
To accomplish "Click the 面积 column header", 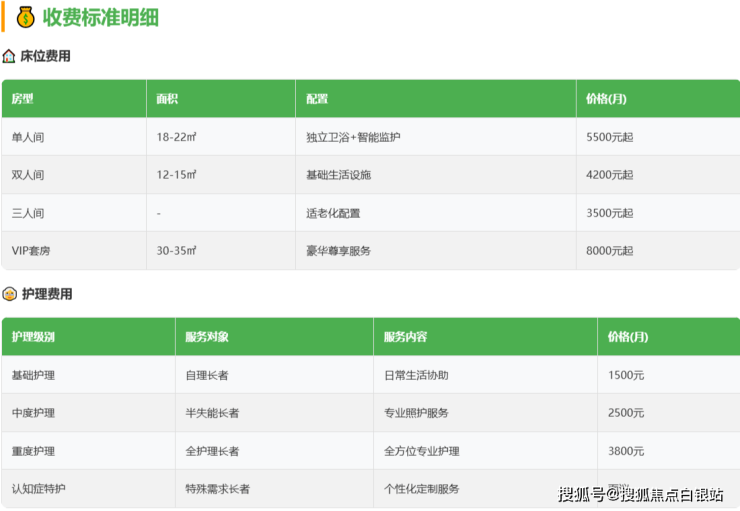I will click(x=167, y=99).
